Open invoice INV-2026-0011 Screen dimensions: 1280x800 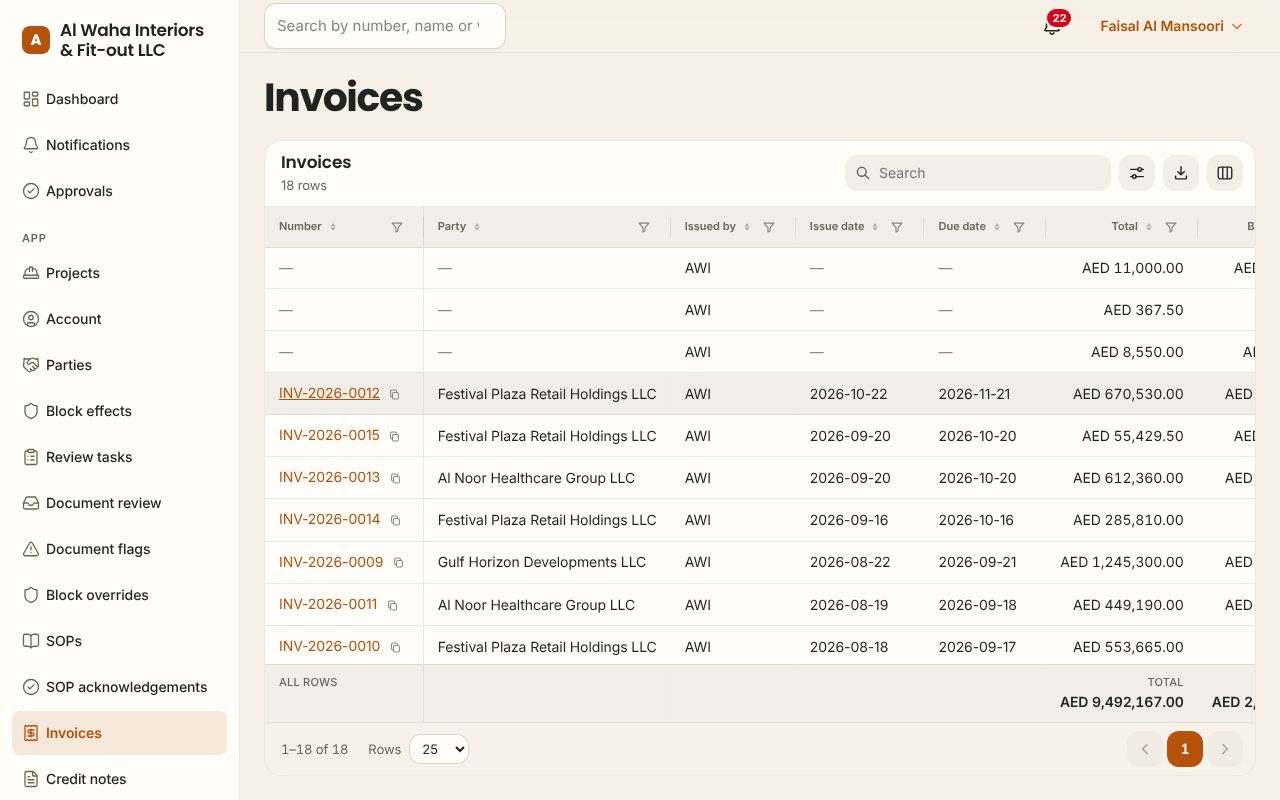pos(328,604)
